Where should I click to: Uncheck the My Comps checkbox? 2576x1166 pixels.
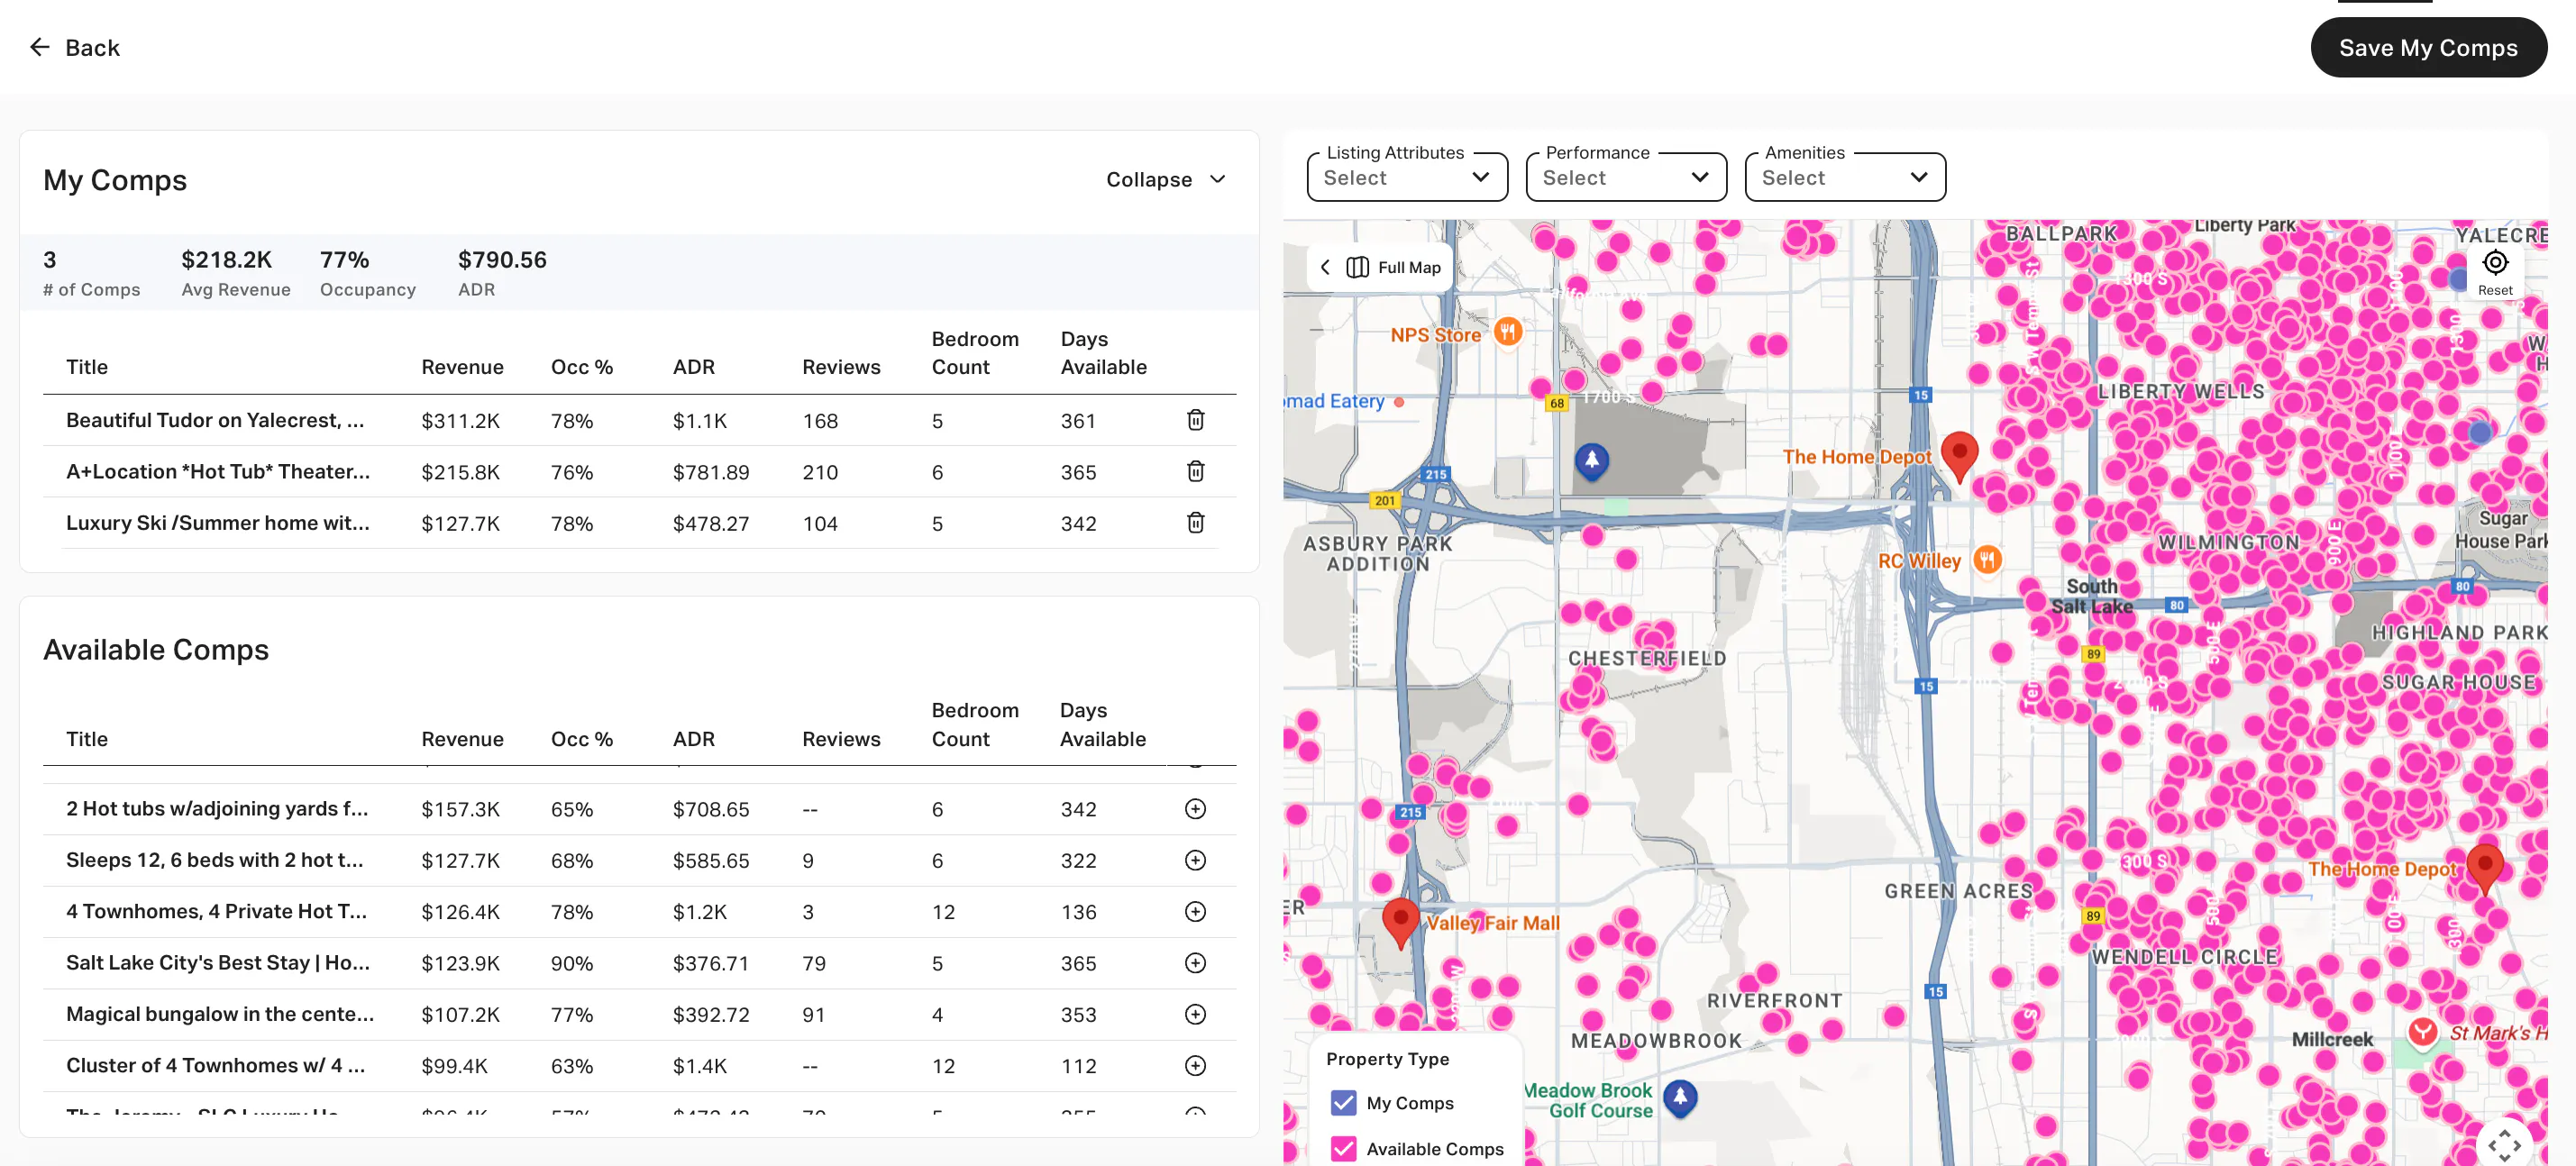pyautogui.click(x=1344, y=1103)
